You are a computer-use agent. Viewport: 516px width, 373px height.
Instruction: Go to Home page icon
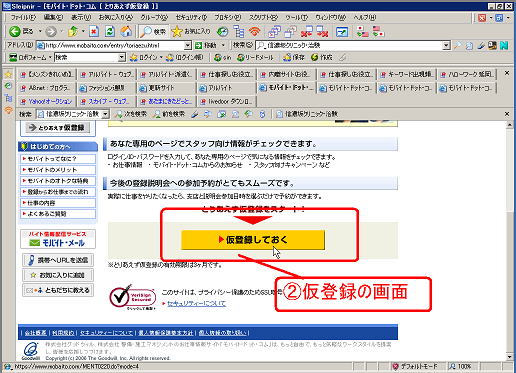pos(126,31)
